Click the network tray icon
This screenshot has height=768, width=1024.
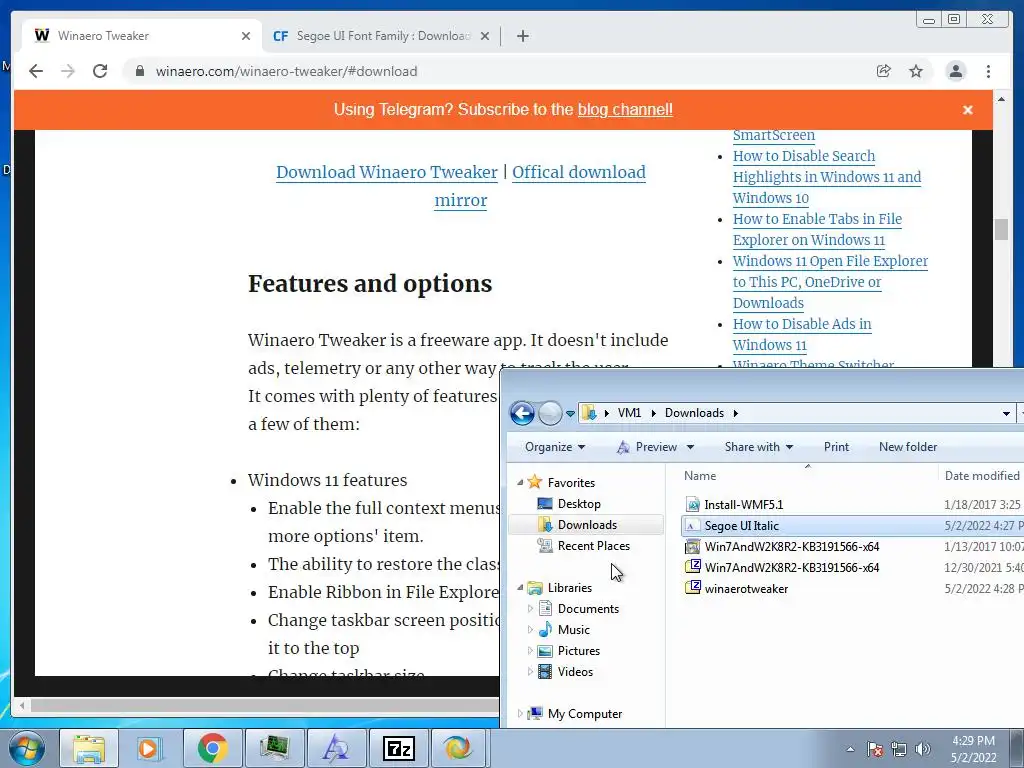click(899, 749)
